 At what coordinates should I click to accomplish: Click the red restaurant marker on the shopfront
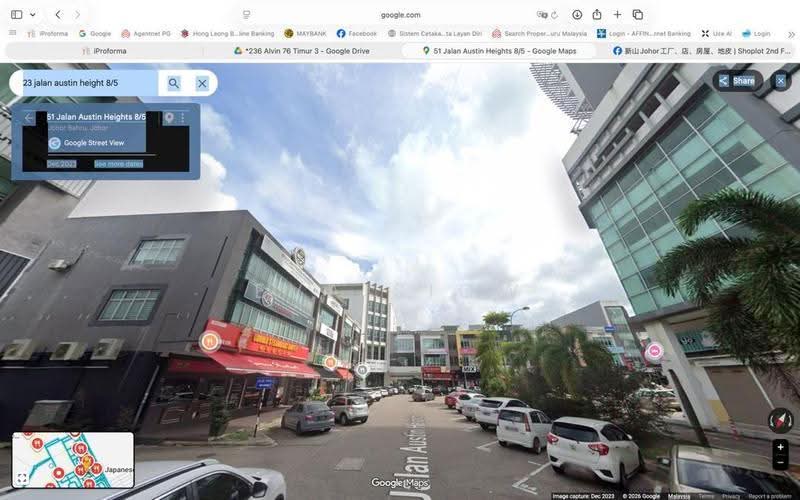coord(210,341)
